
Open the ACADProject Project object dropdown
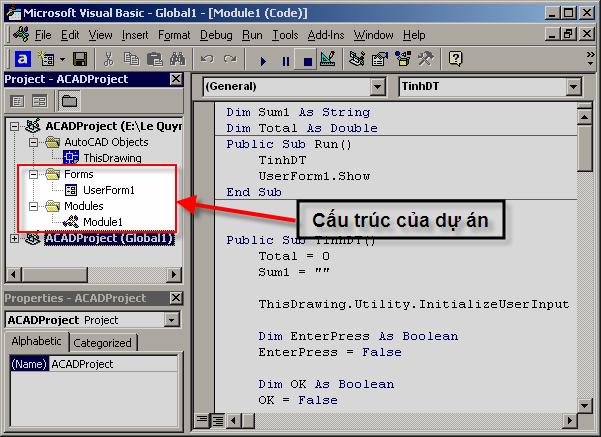171,320
